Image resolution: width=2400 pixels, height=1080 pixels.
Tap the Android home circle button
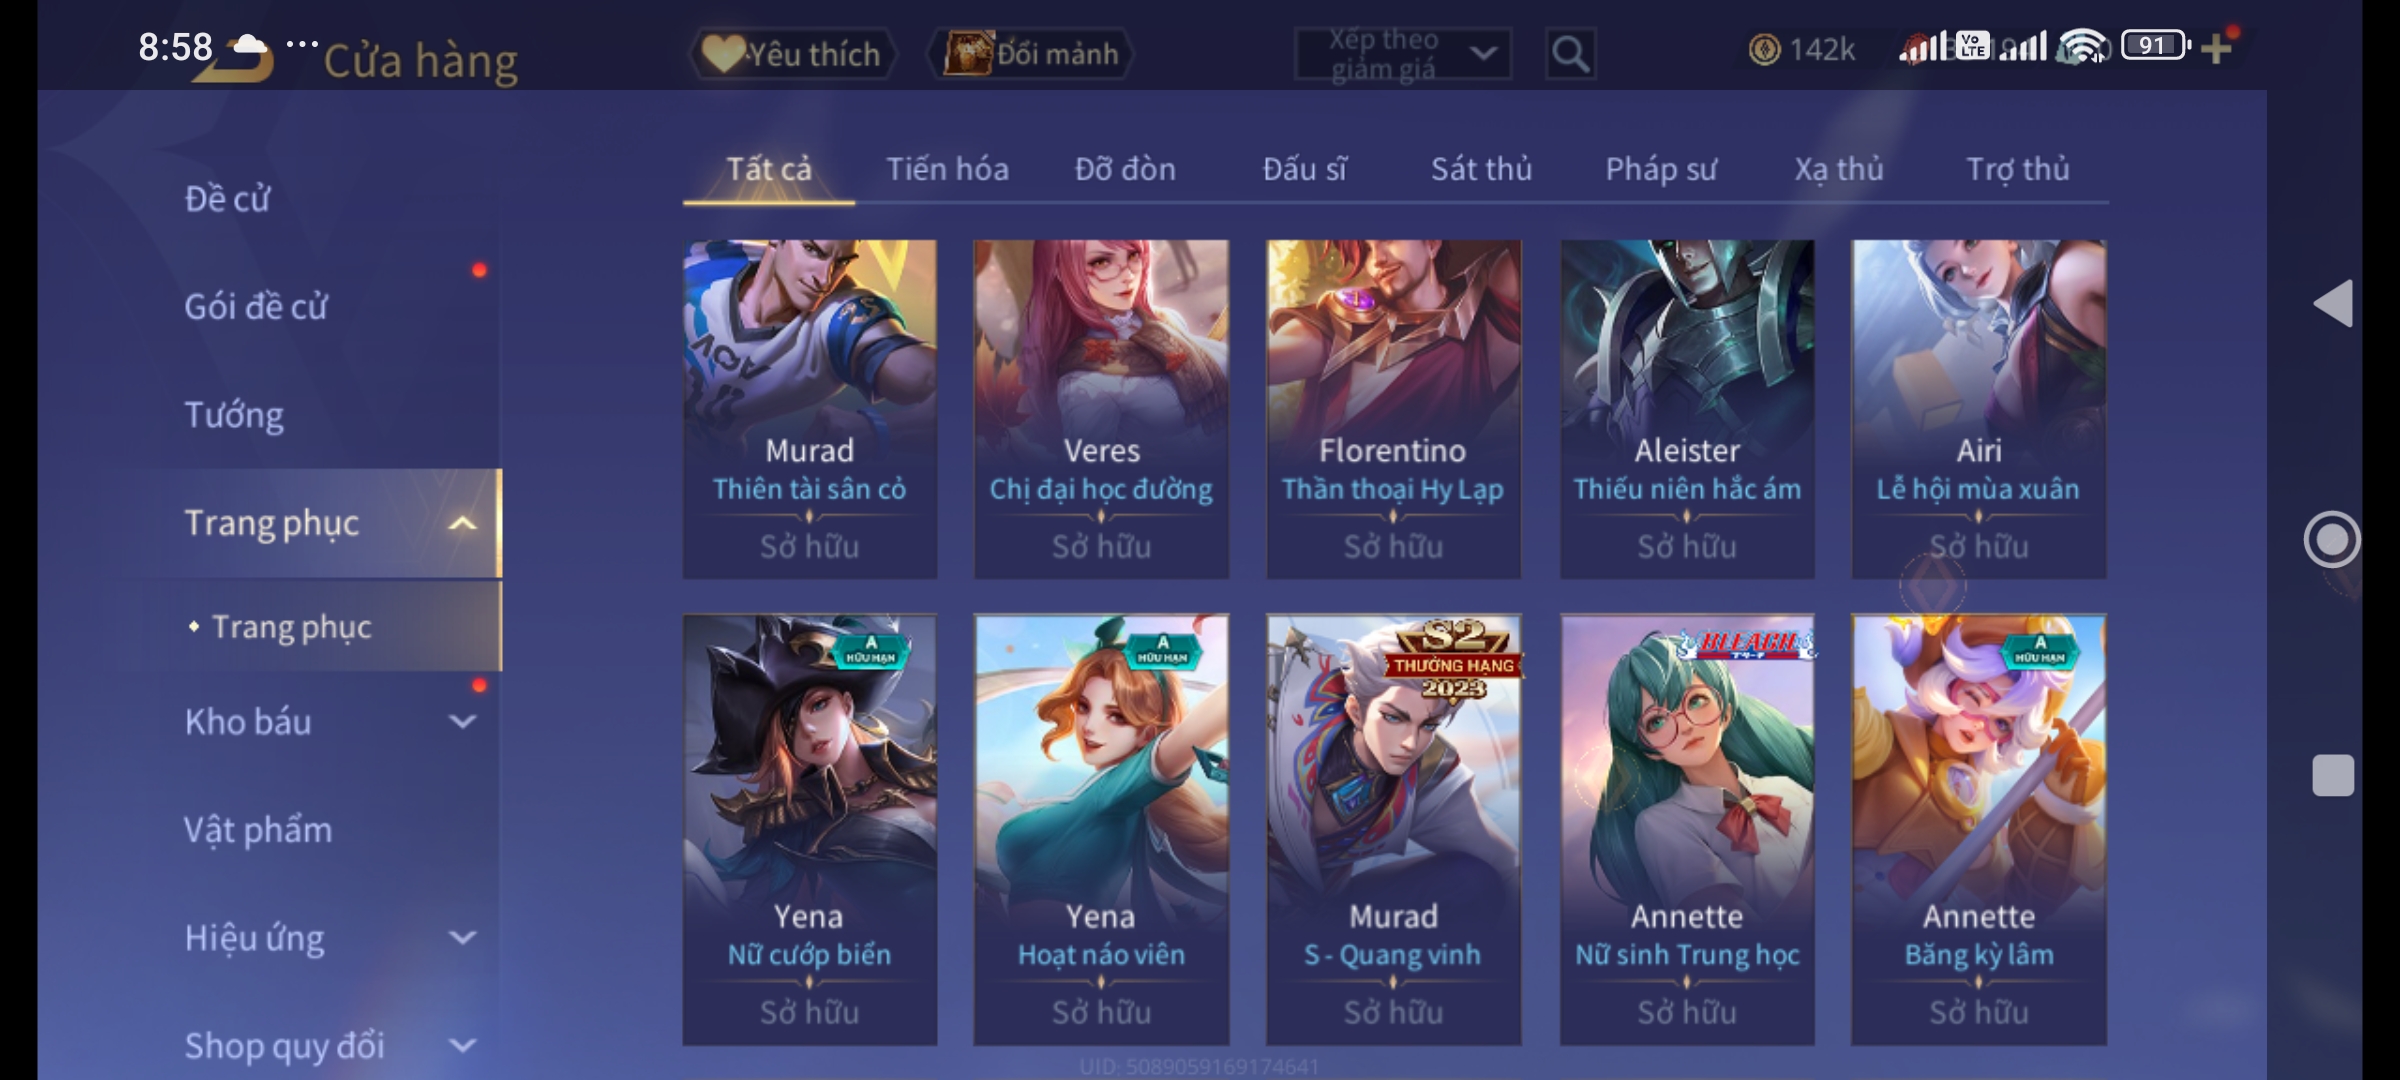click(x=2332, y=540)
